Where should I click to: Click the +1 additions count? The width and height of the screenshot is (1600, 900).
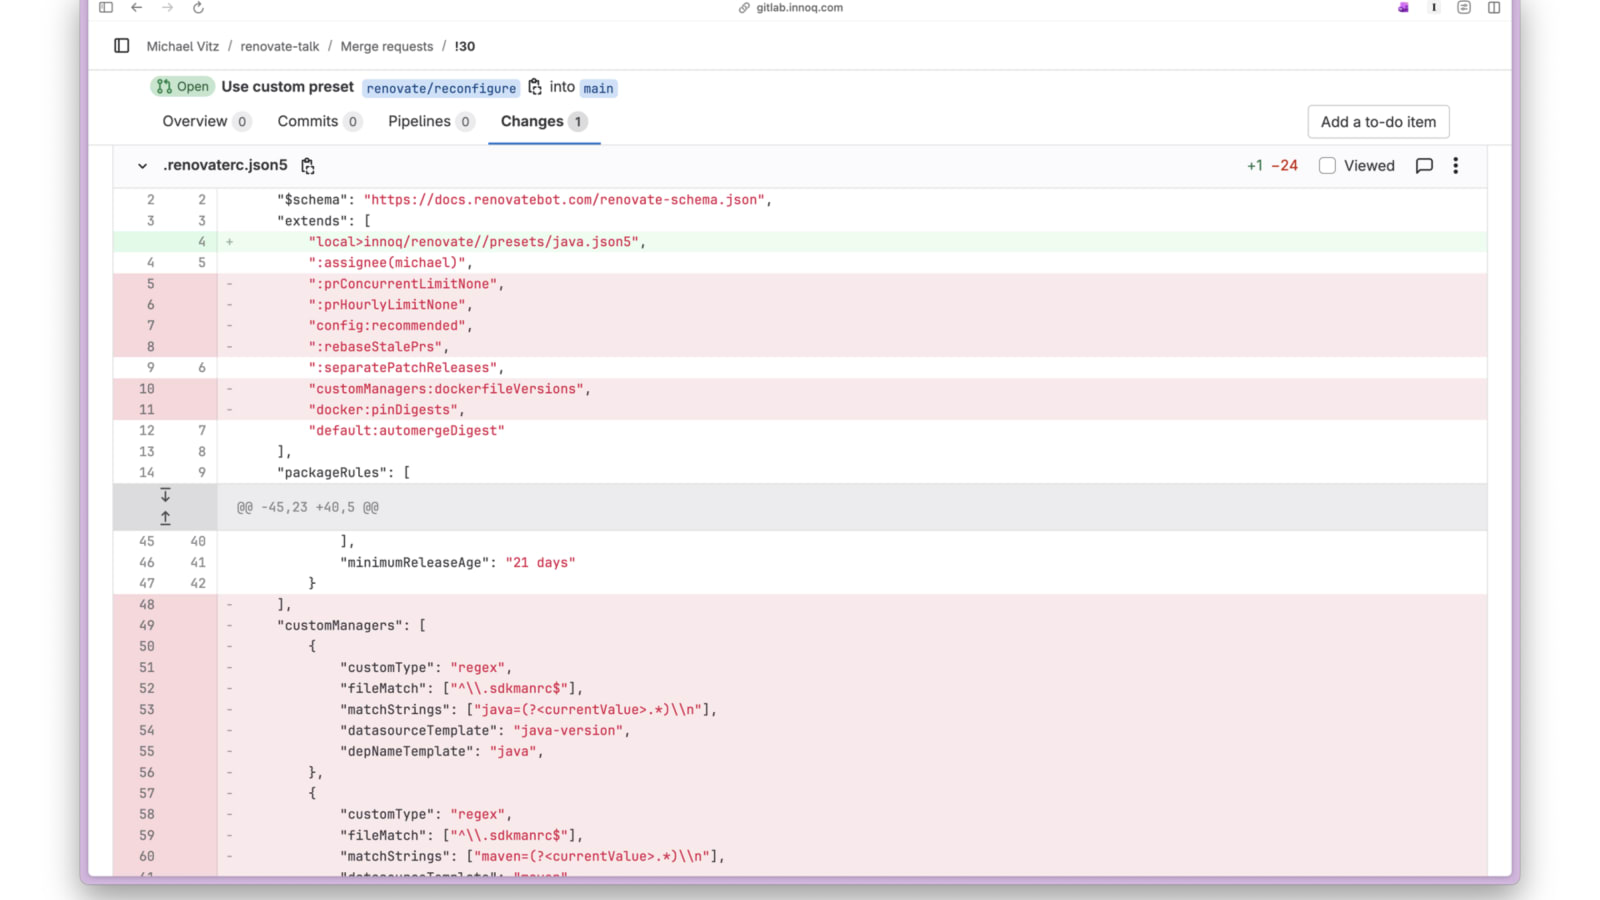click(1255, 166)
